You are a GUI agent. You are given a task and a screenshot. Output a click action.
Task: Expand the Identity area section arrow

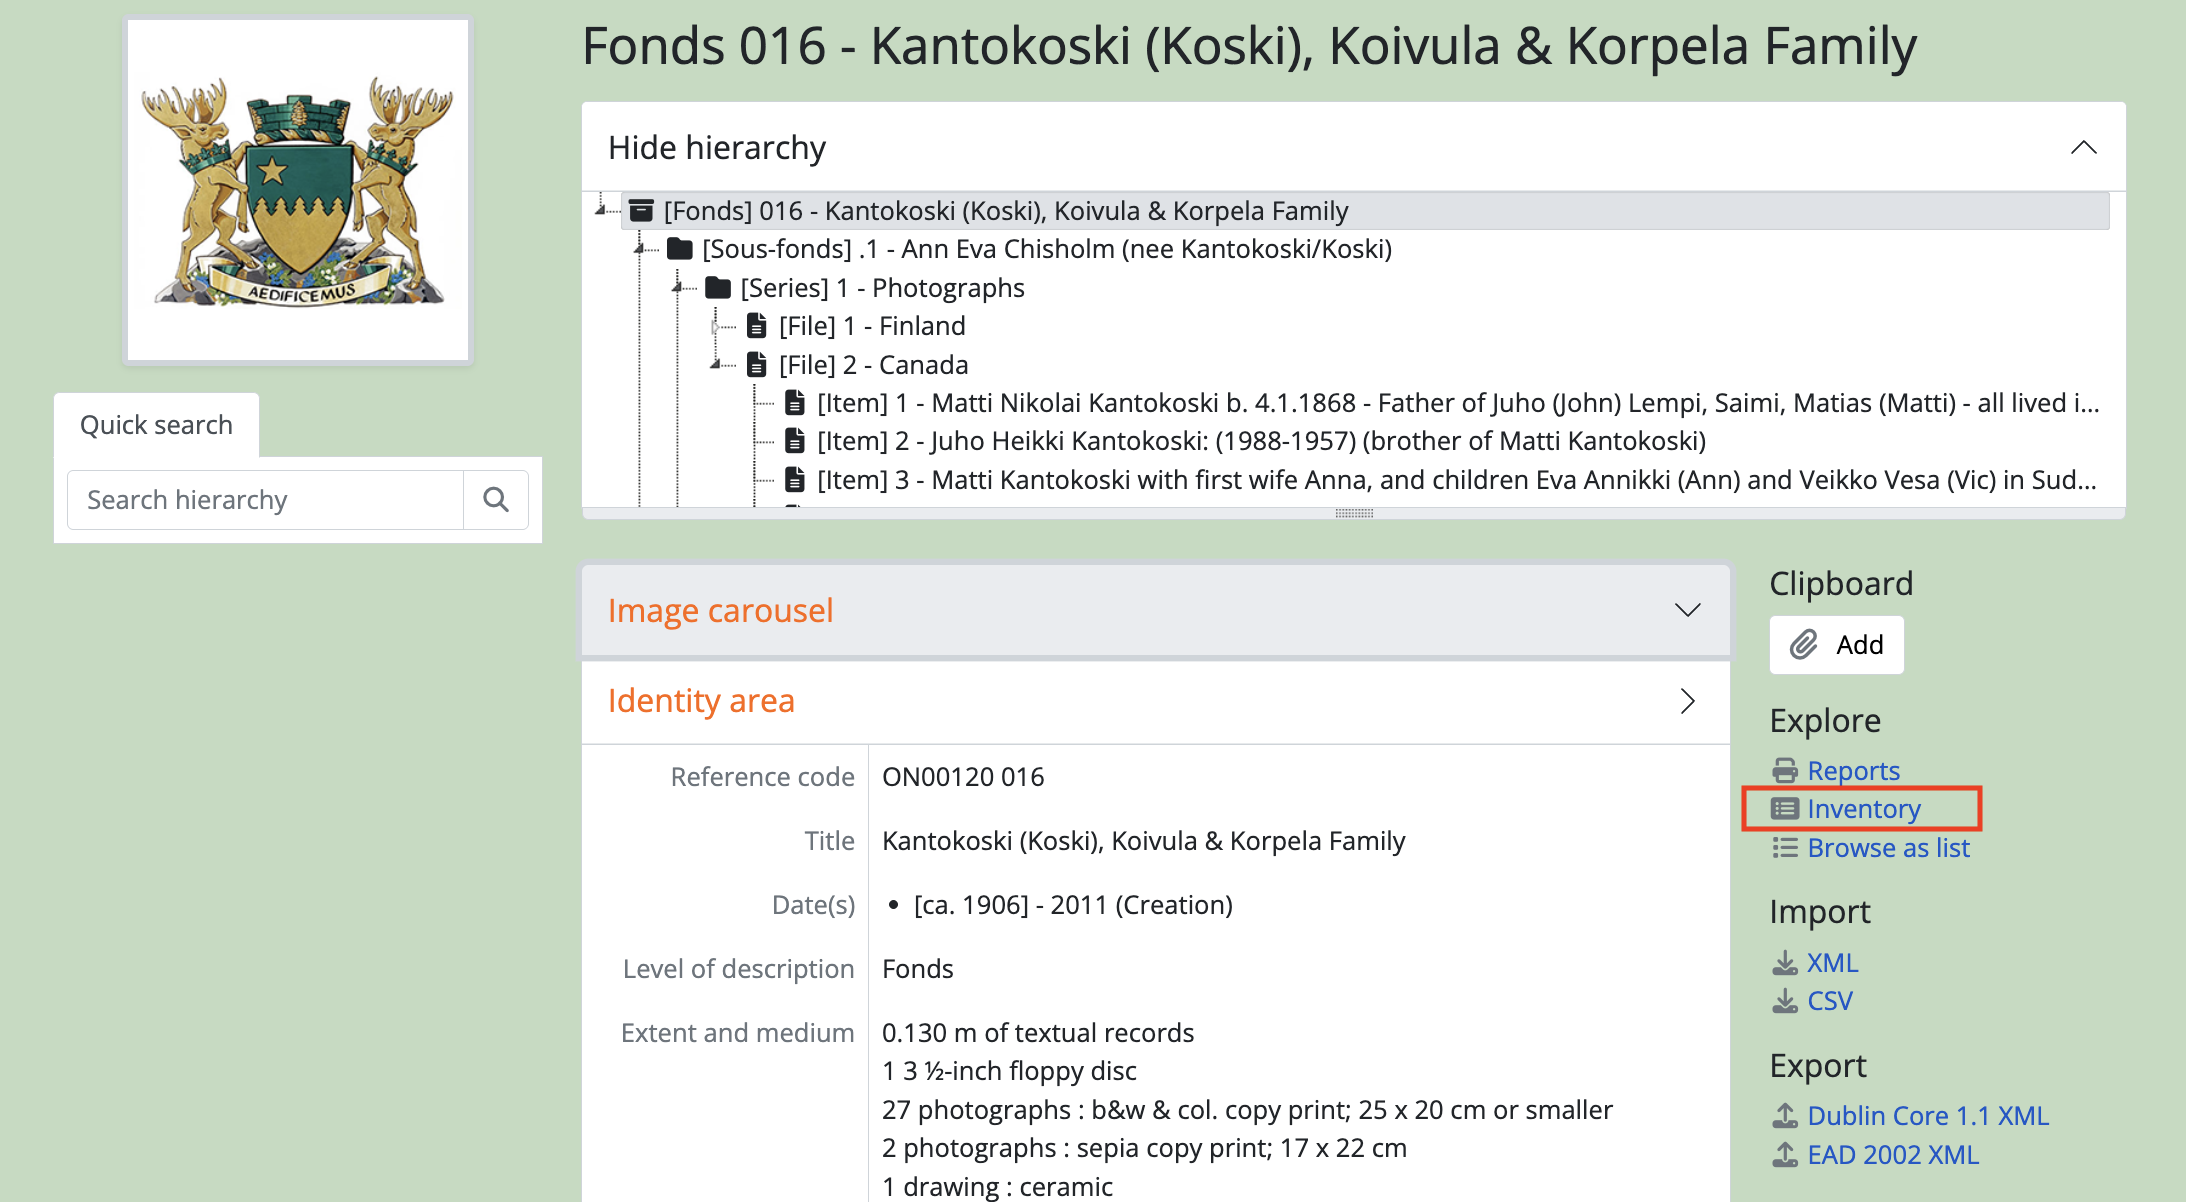(1687, 700)
